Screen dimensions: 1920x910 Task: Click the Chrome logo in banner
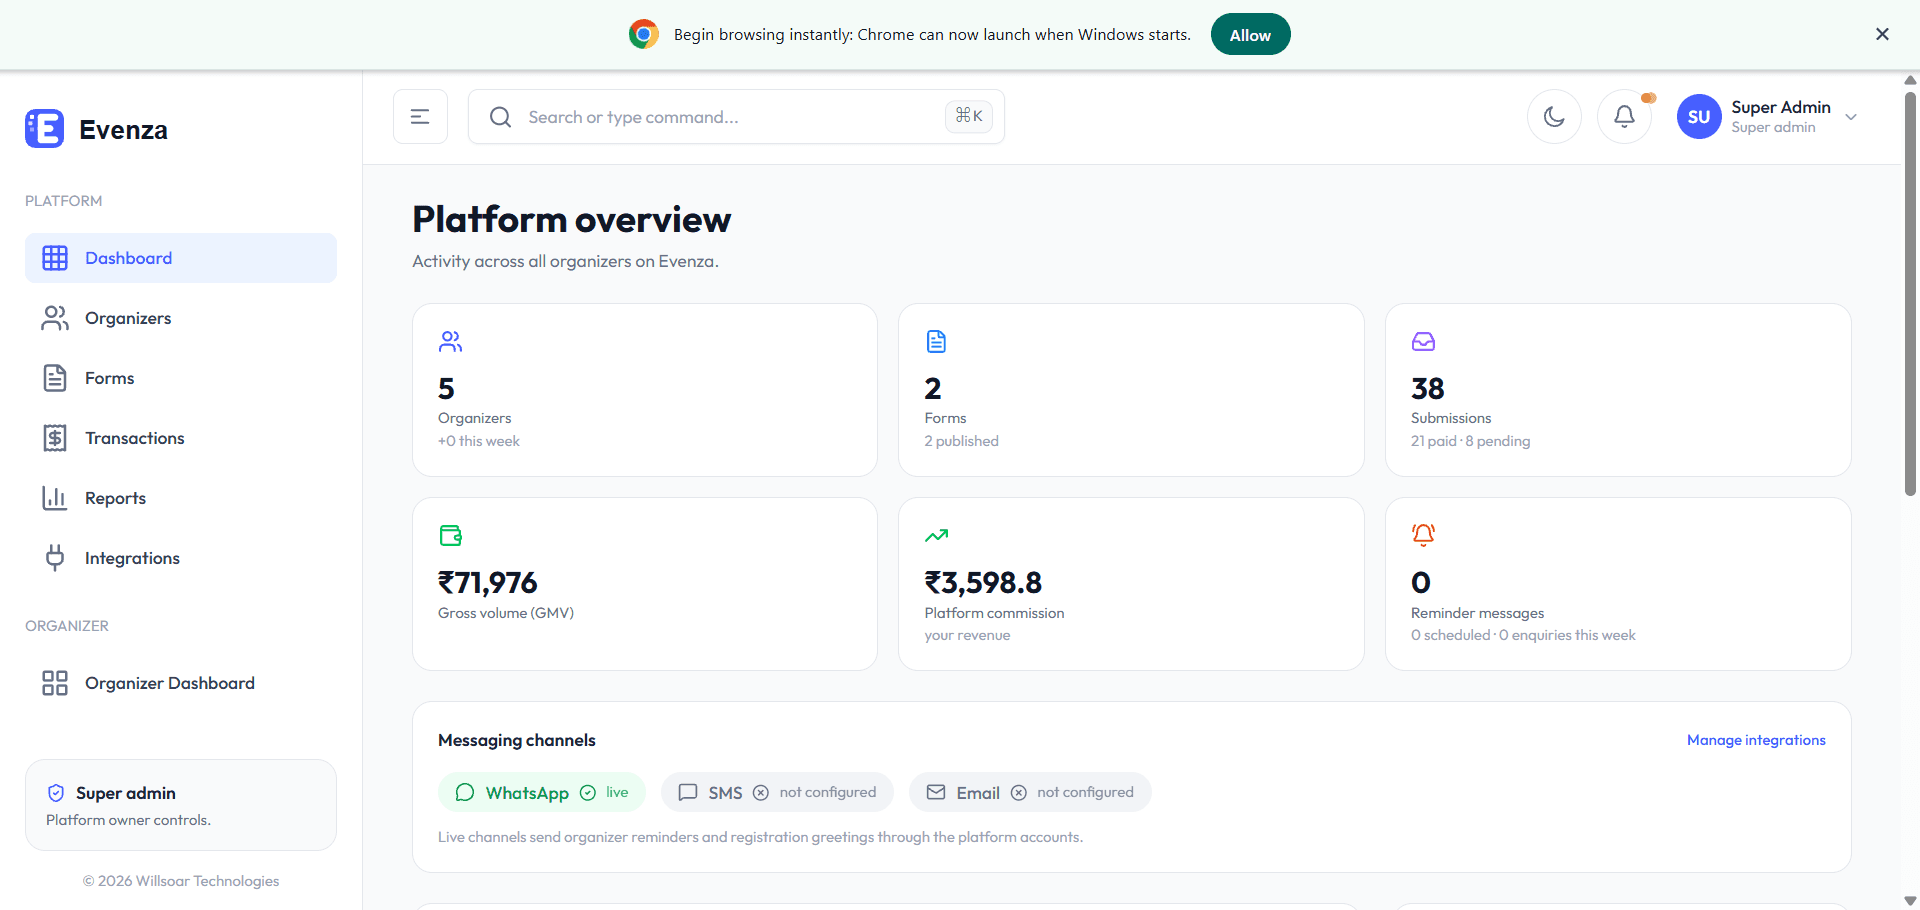pos(644,34)
